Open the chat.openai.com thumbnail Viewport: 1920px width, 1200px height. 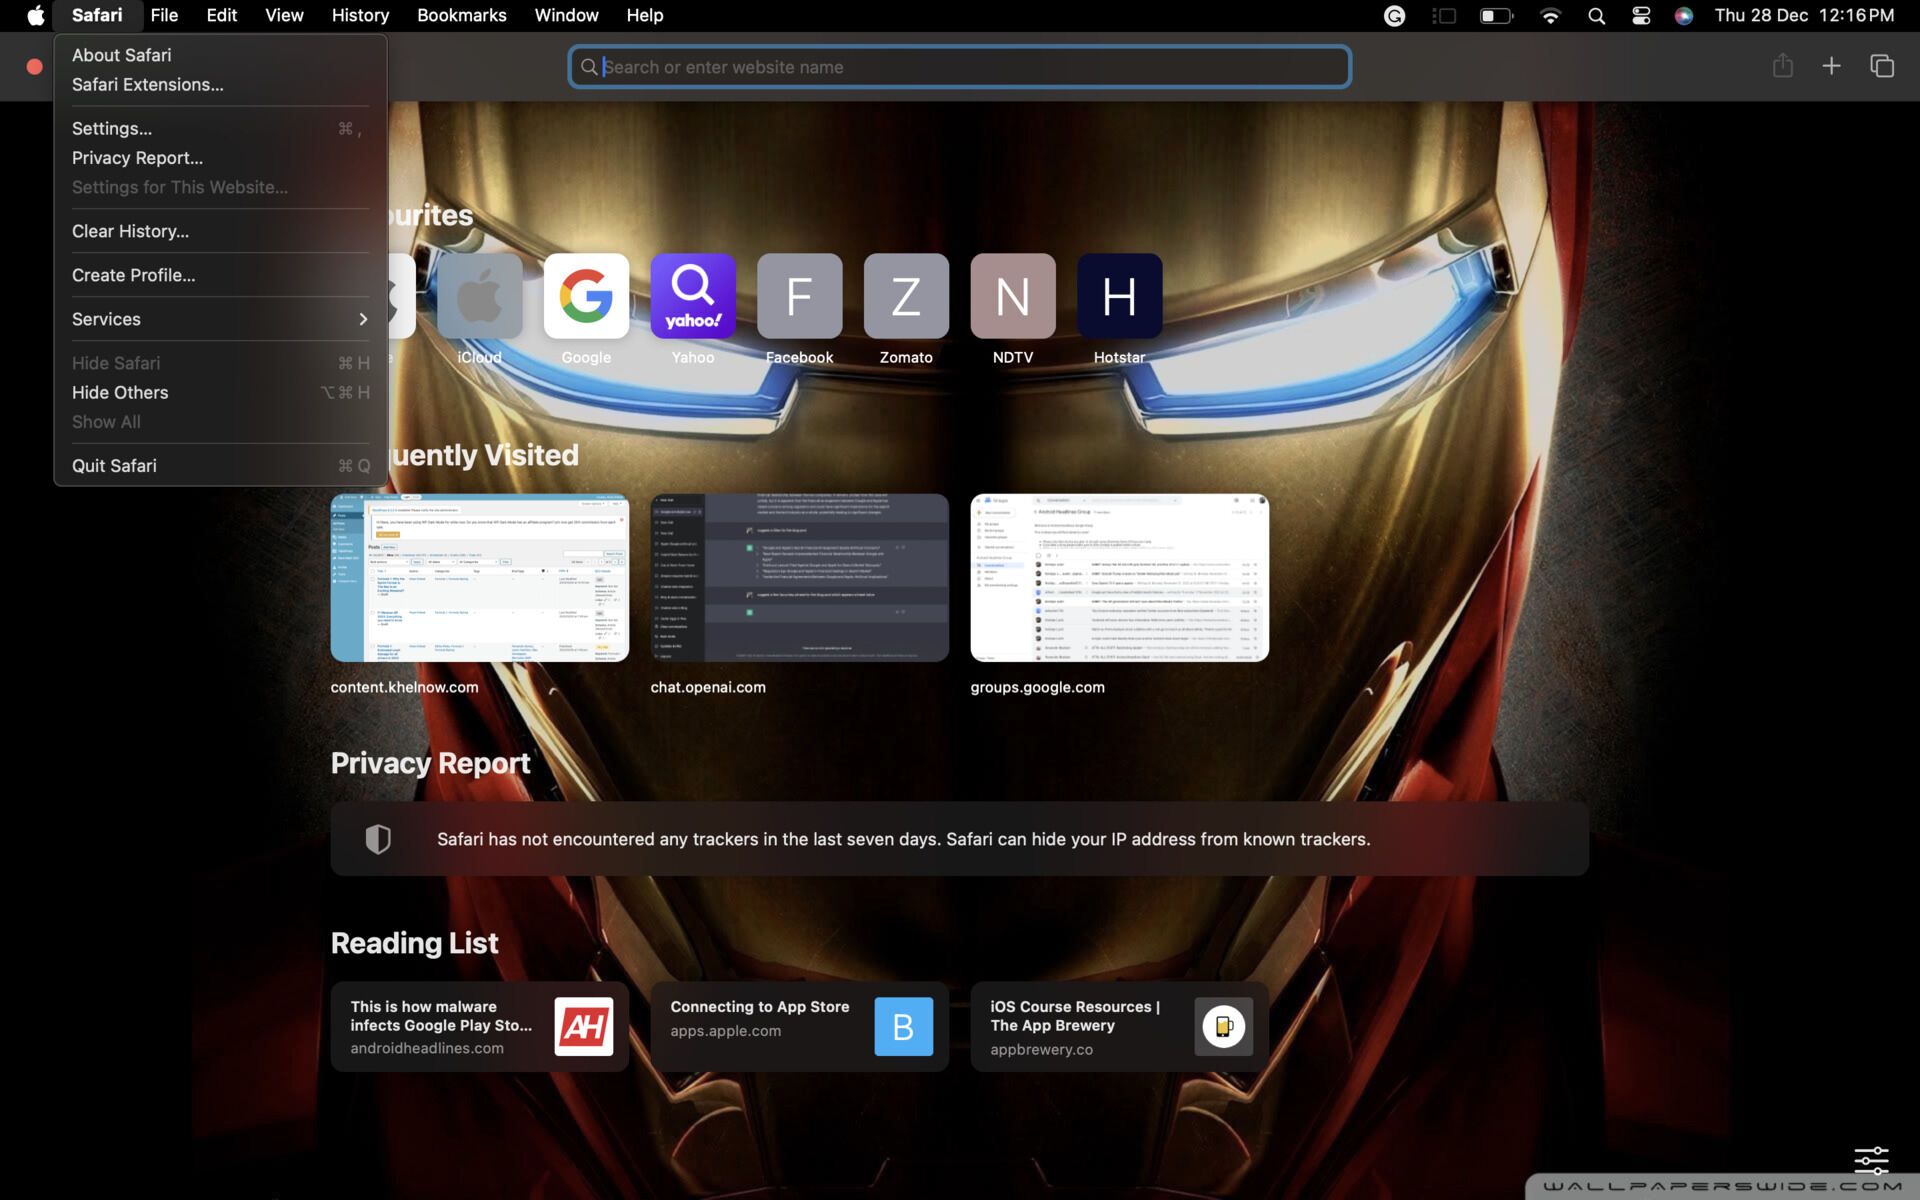(799, 577)
